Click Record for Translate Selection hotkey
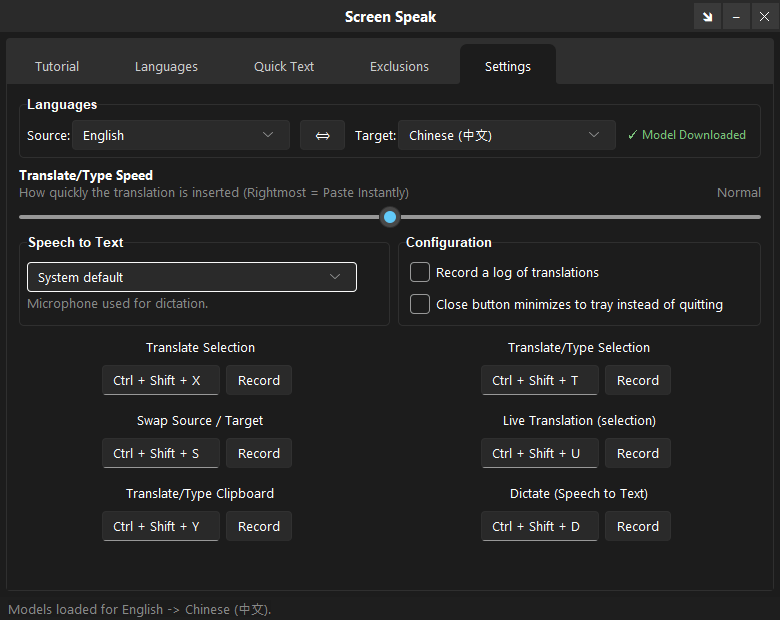The width and height of the screenshot is (780, 620). tap(259, 380)
